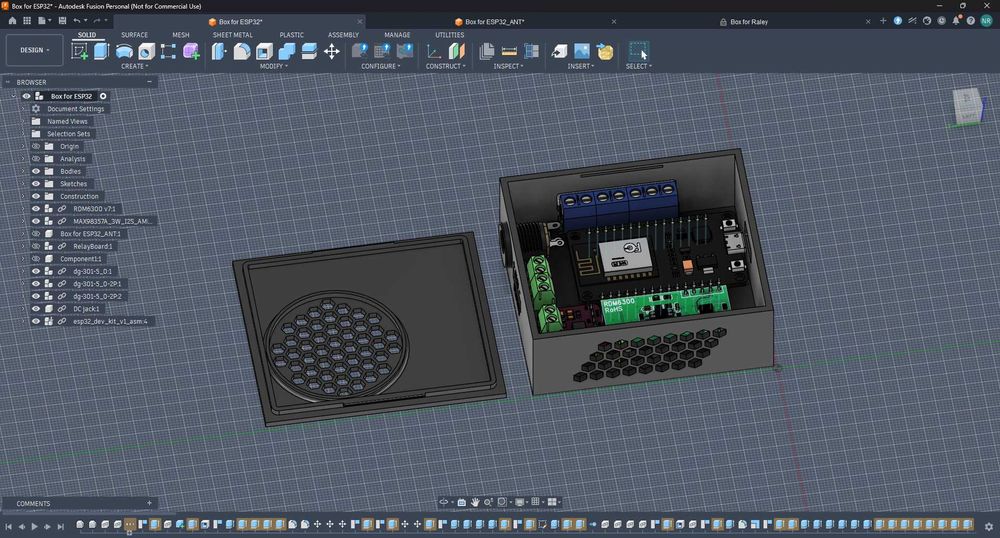Toggle visibility of RDM6300 v7:1
1000x538 pixels.
(x=36, y=208)
